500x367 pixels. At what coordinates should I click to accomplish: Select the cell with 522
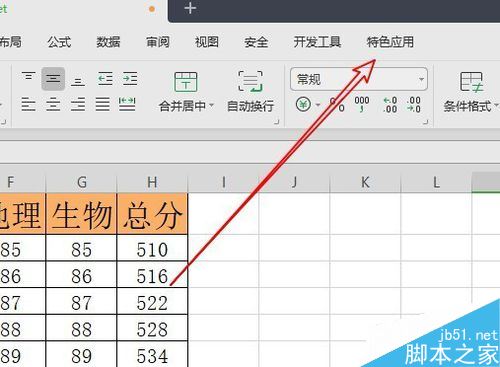click(x=153, y=302)
